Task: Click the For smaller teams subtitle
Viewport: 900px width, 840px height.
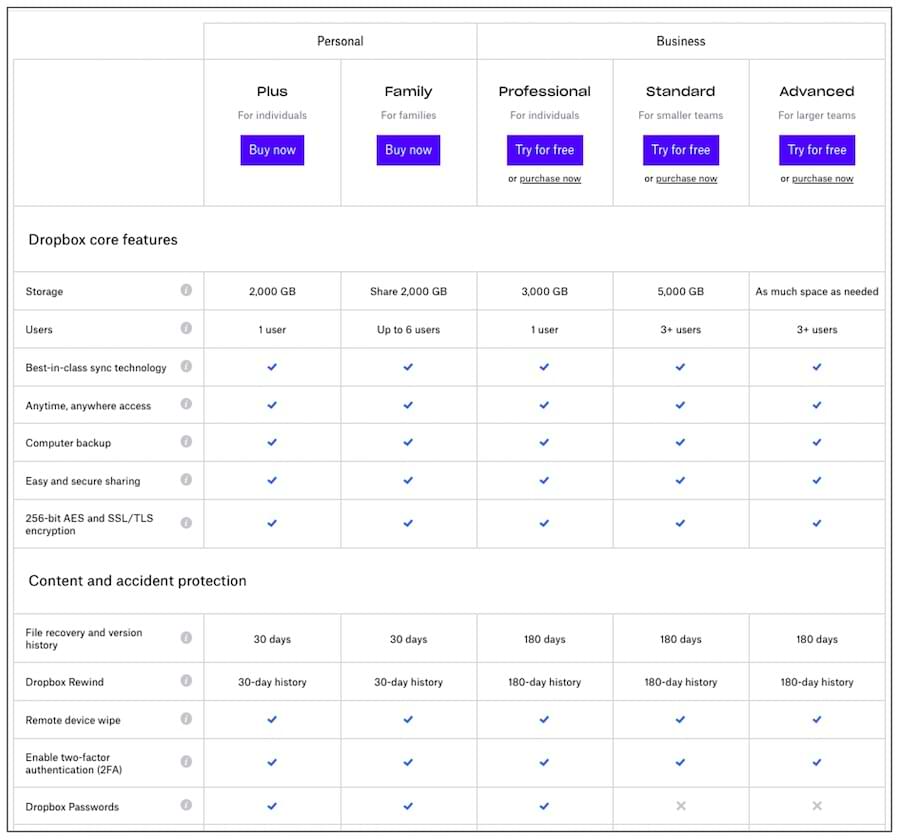Action: point(681,115)
